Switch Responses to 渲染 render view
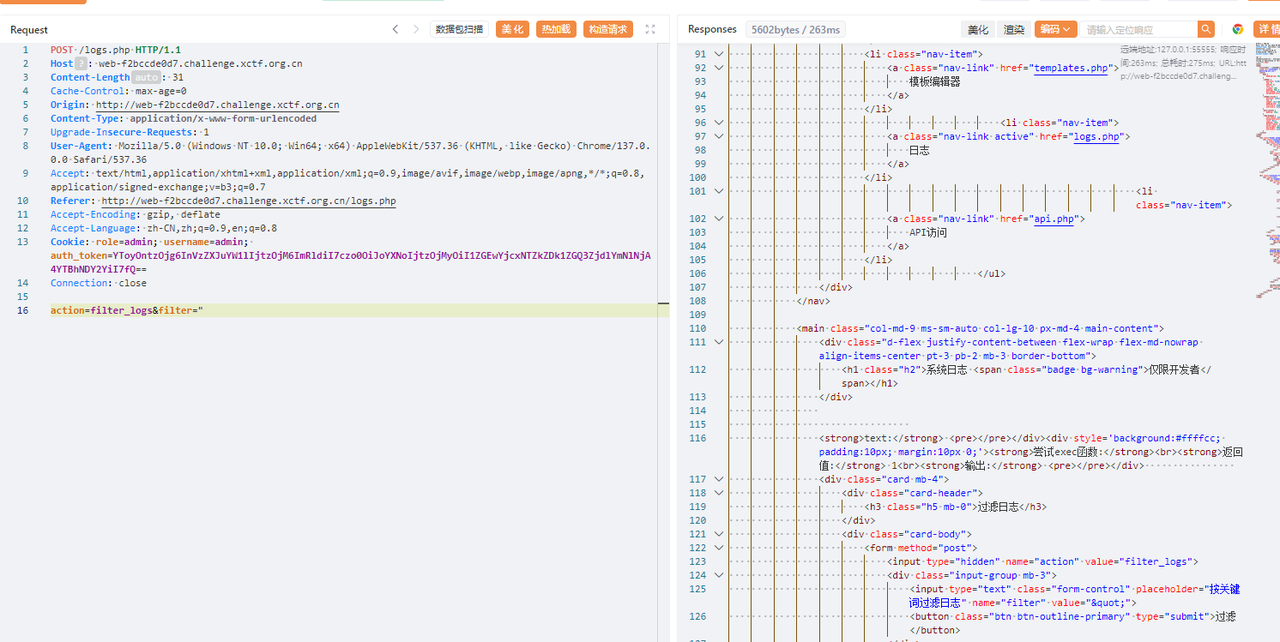Screen dimensions: 1280x642 click(x=1014, y=30)
